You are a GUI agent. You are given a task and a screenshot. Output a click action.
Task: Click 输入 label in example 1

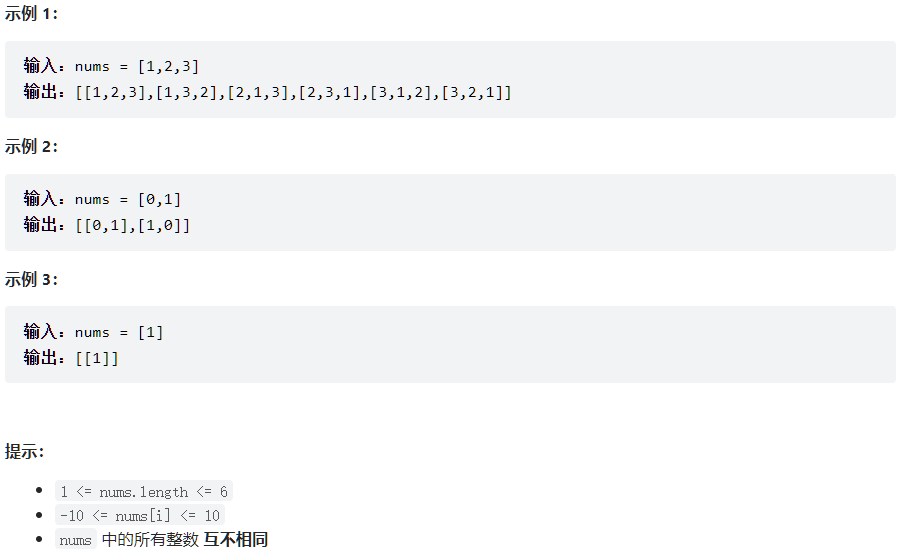40,66
